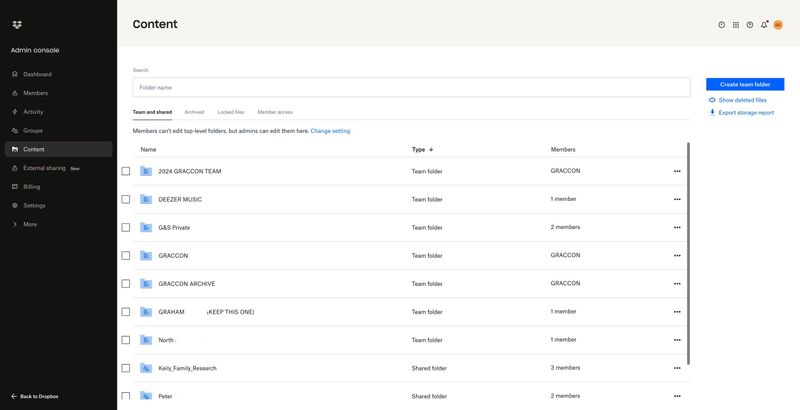This screenshot has height=410, width=800.
Task: Open the notifications bell
Action: [x=764, y=24]
